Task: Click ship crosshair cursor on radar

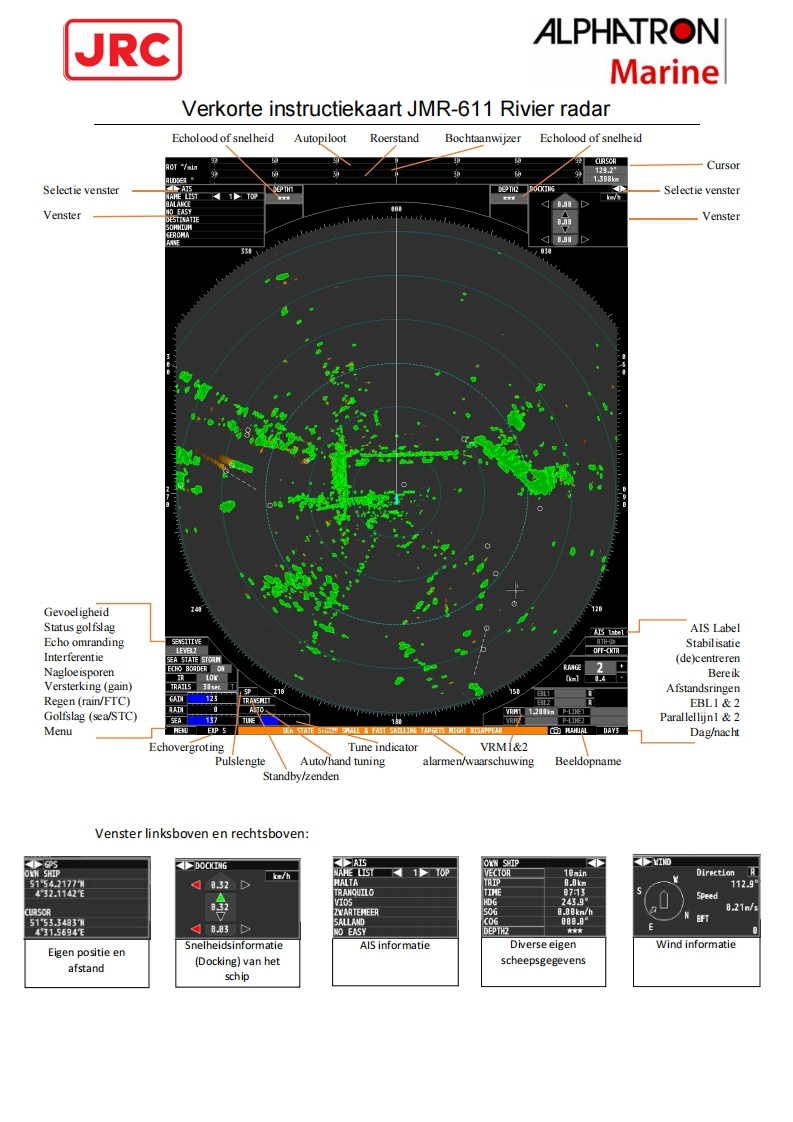Action: 515,590
